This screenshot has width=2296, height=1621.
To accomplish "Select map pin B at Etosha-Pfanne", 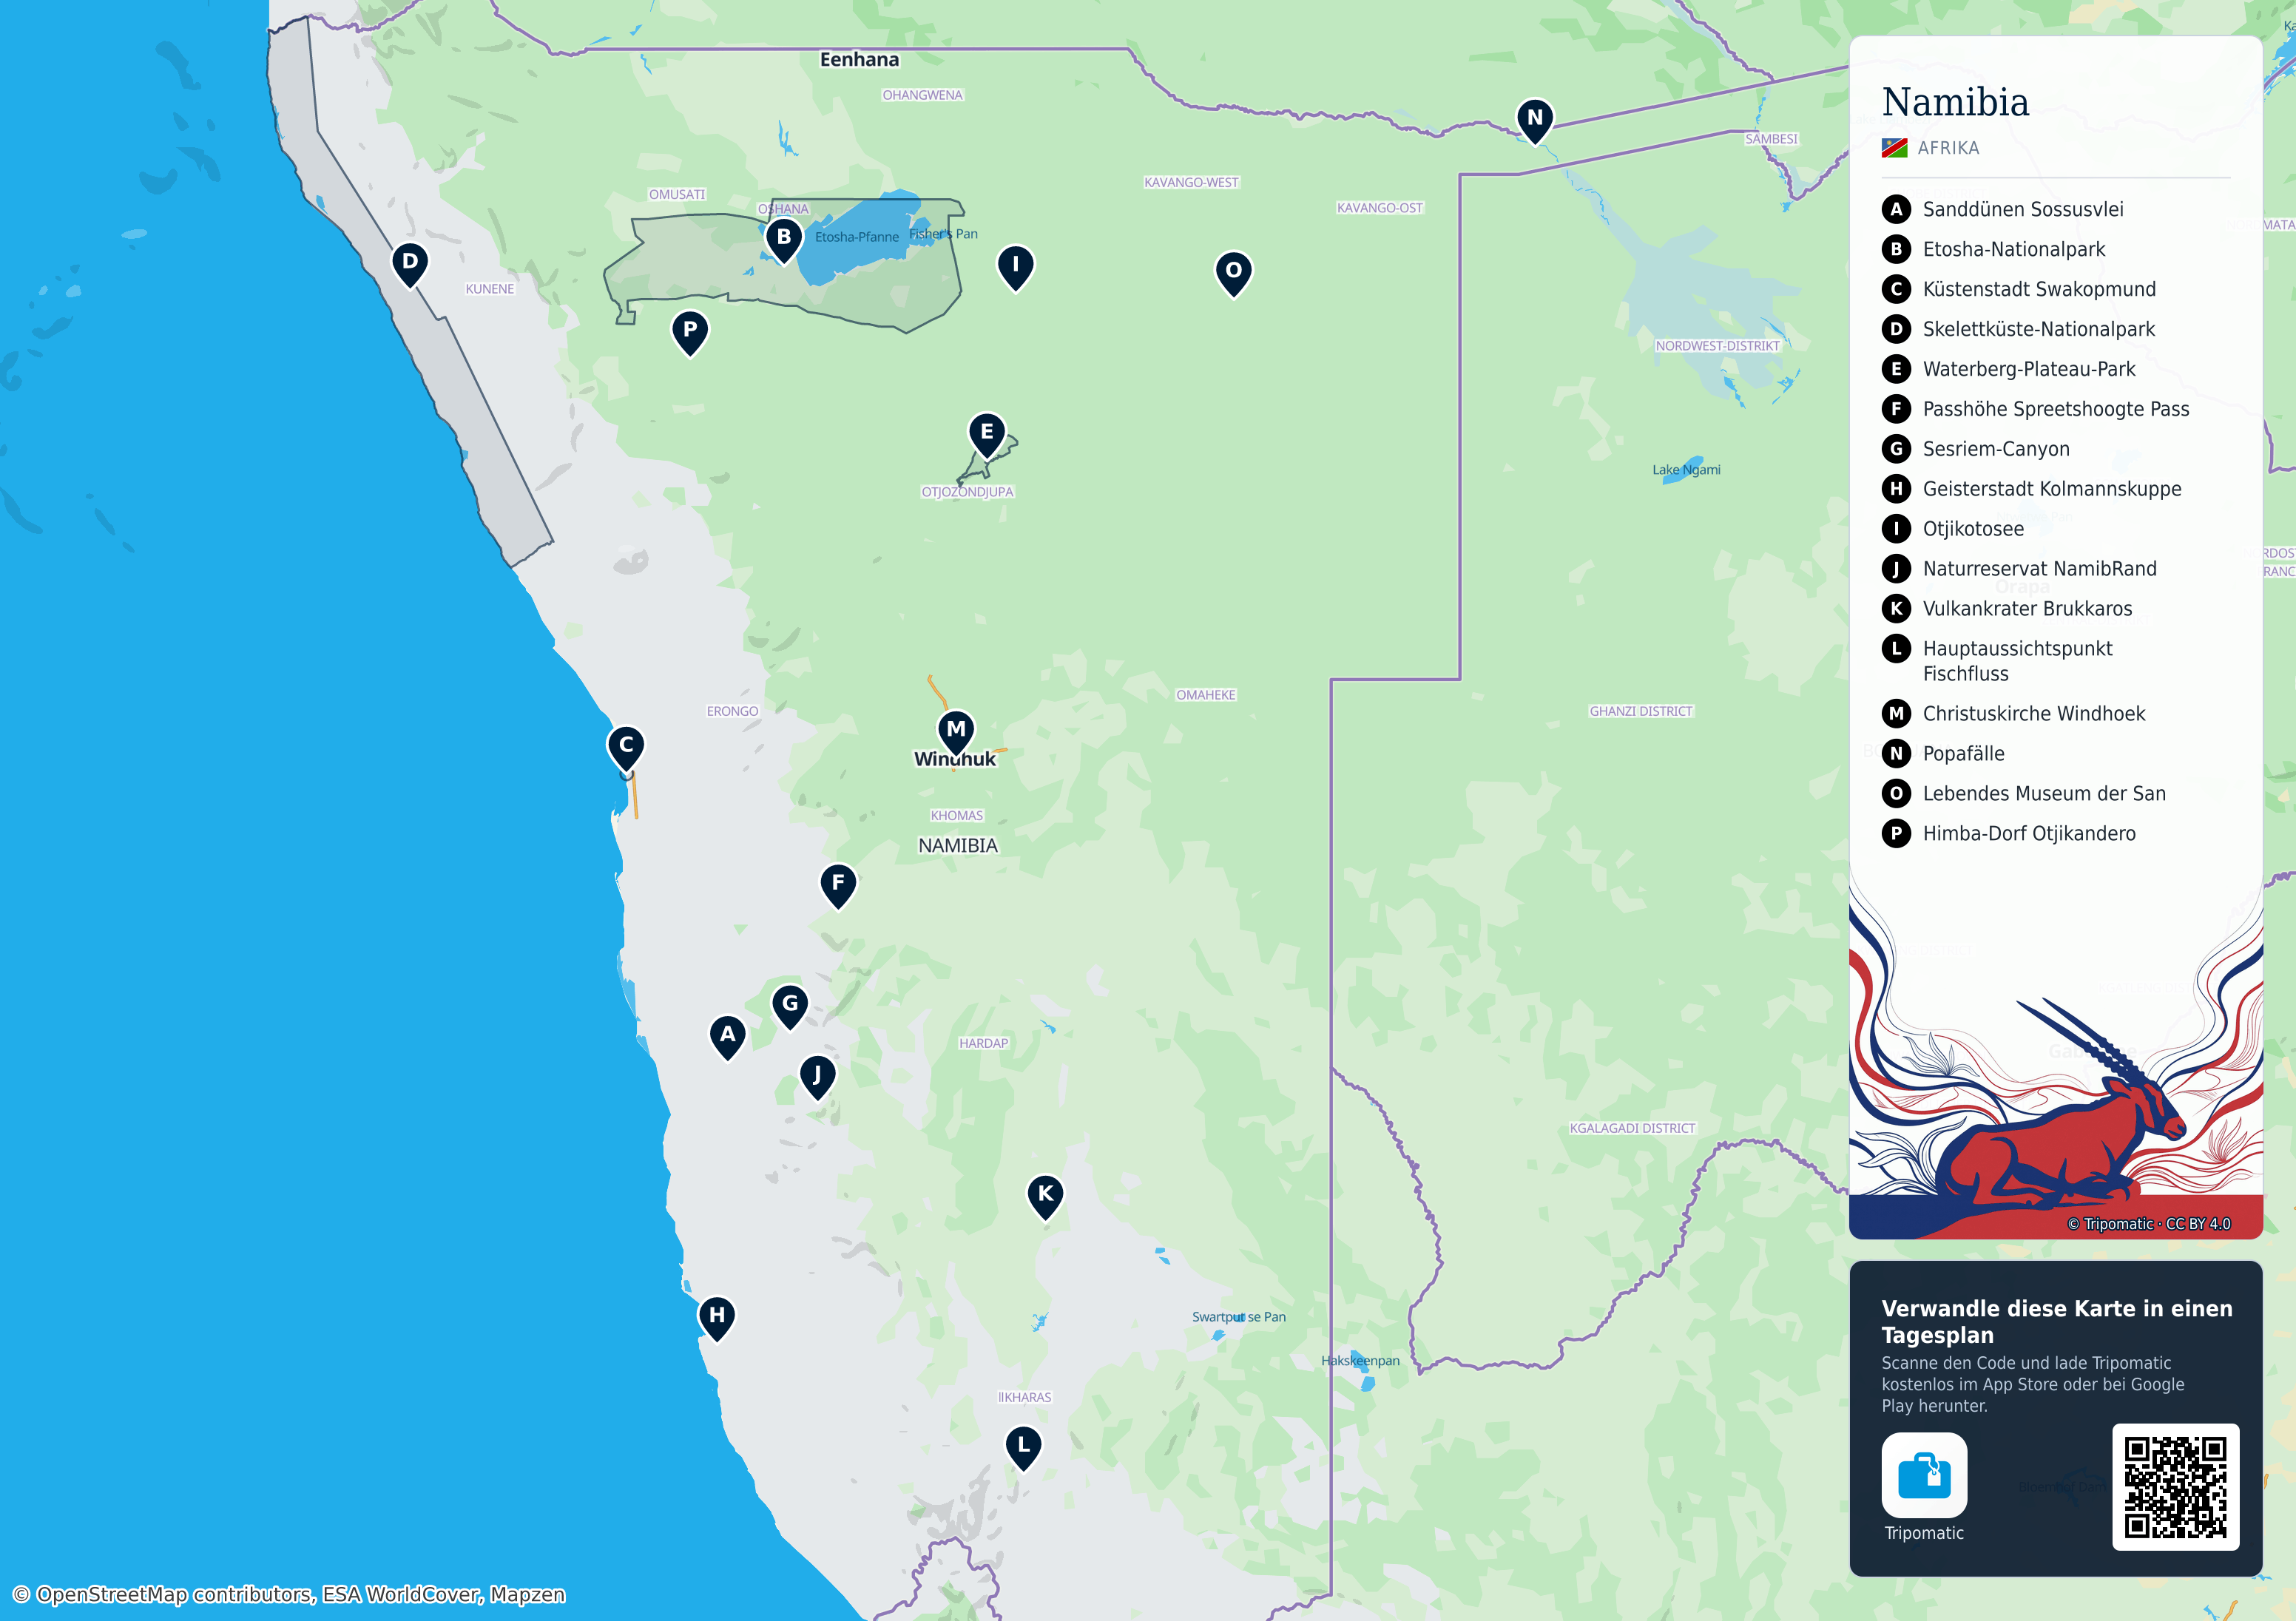I will click(x=784, y=240).
